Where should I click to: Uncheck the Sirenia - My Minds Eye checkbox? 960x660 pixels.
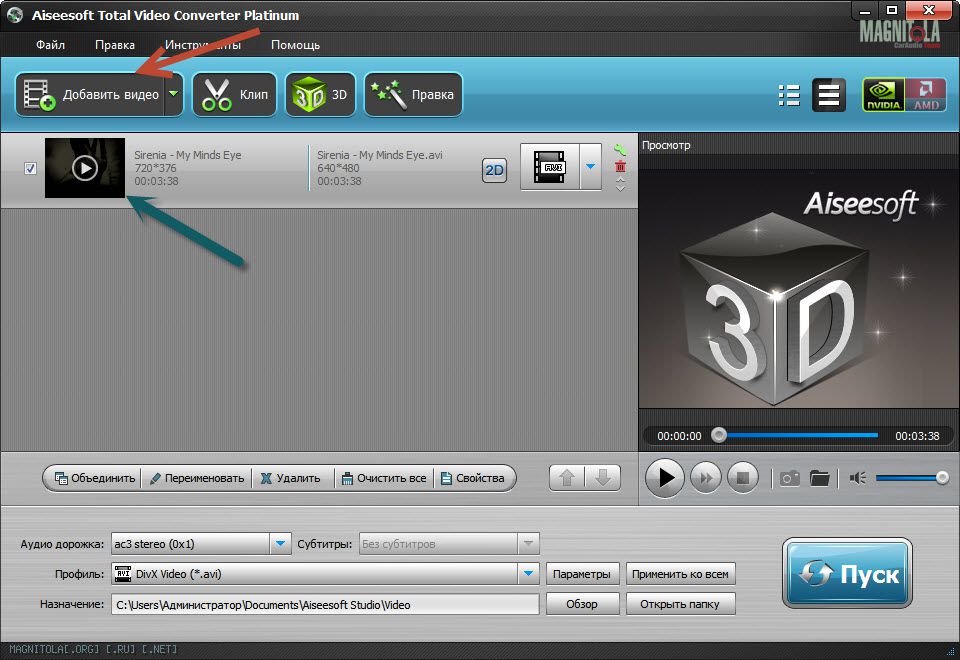[x=30, y=168]
